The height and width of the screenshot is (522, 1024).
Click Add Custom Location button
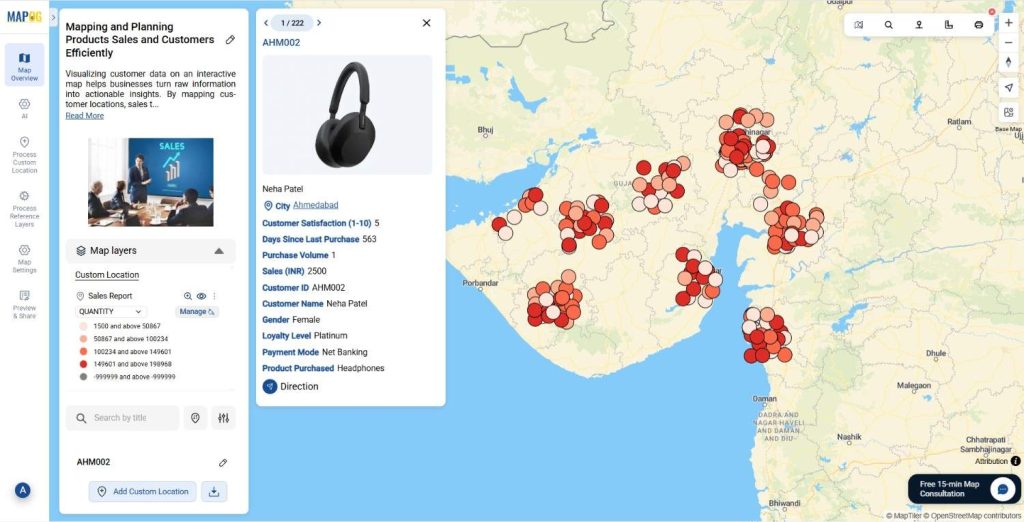pos(142,492)
